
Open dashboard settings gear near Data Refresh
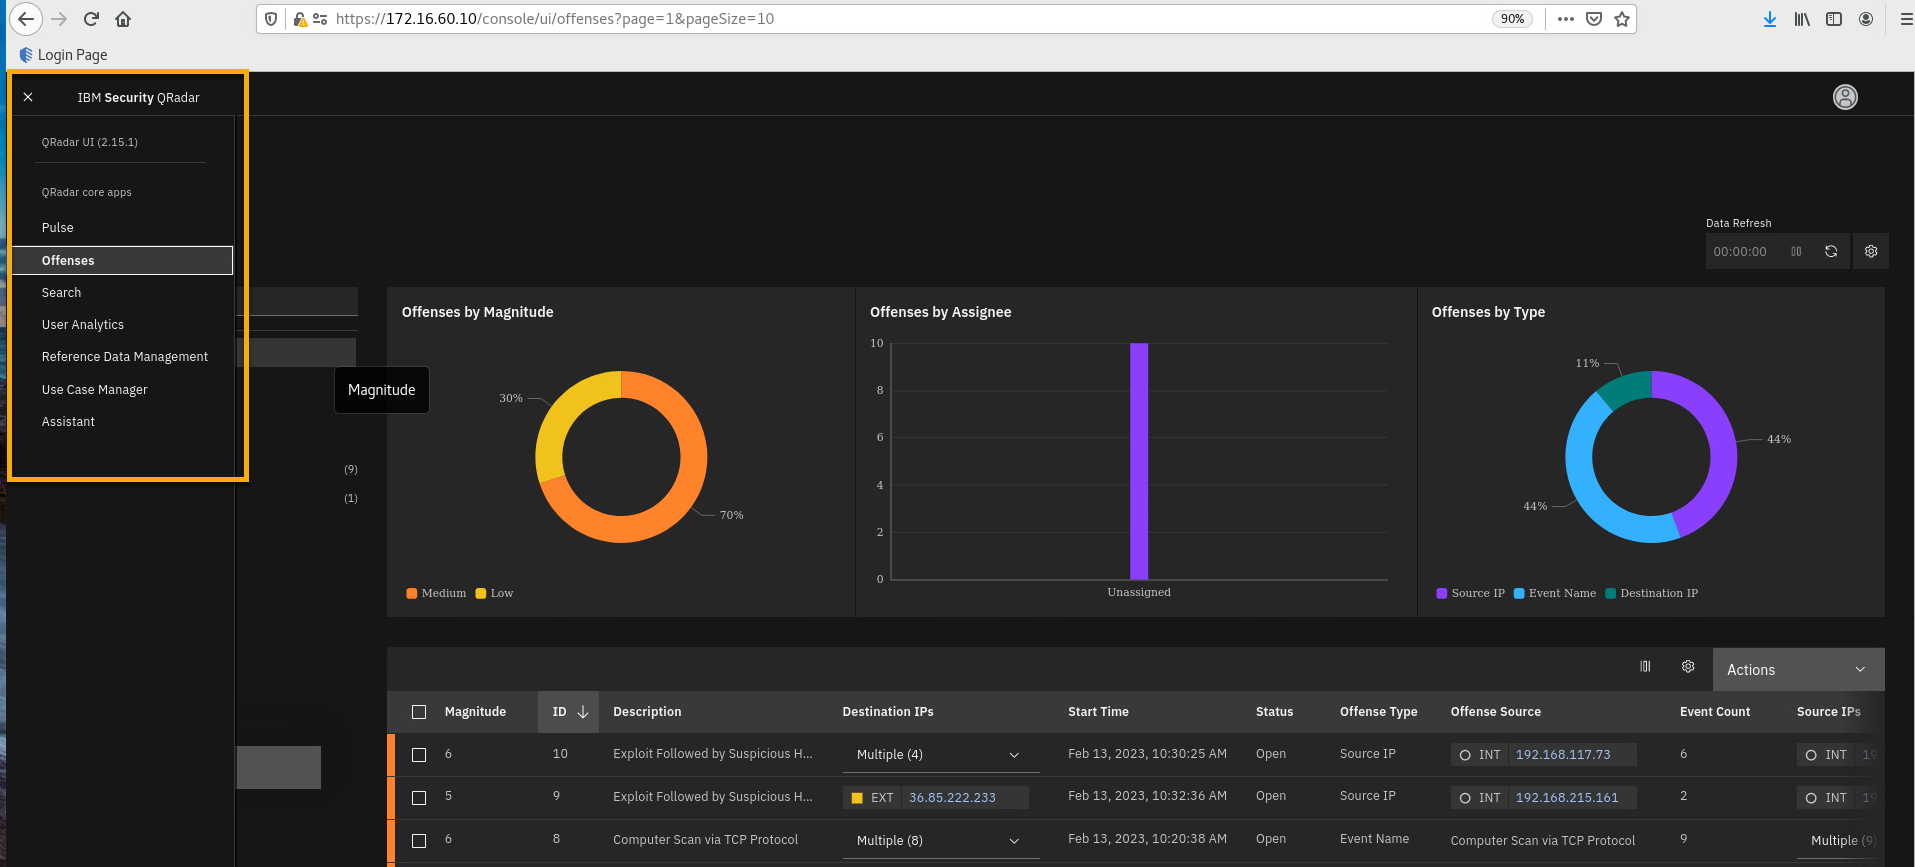point(1871,252)
